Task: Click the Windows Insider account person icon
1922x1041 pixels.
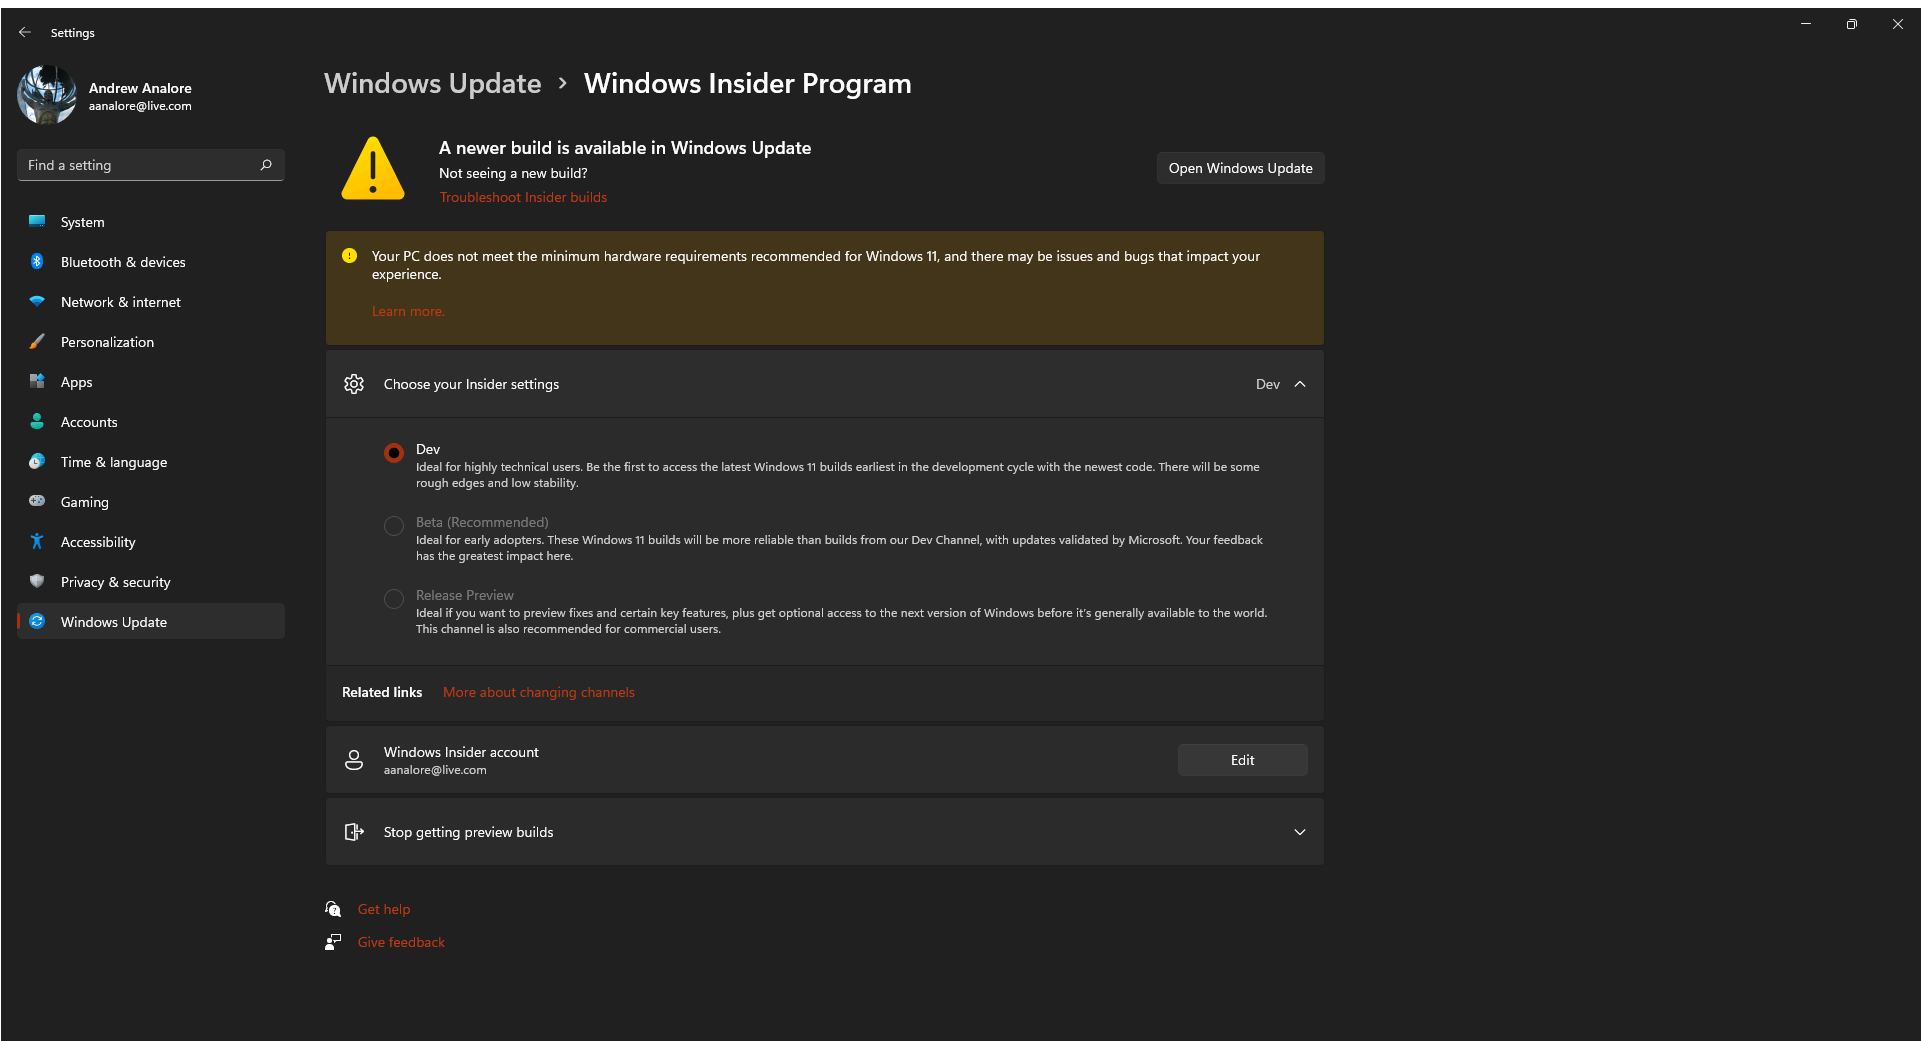Action: point(354,760)
